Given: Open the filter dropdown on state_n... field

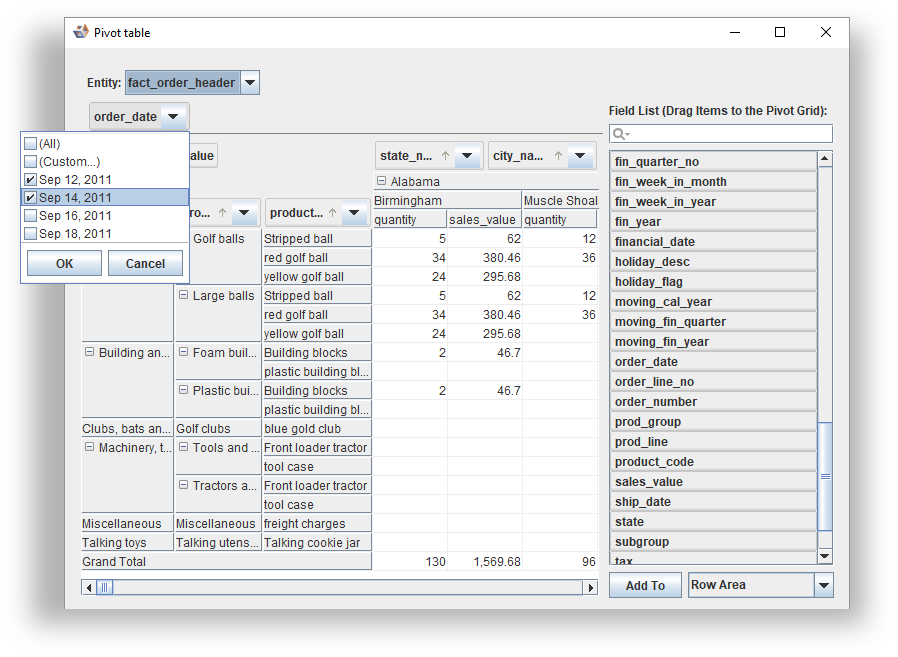Looking at the screenshot, I should [467, 156].
